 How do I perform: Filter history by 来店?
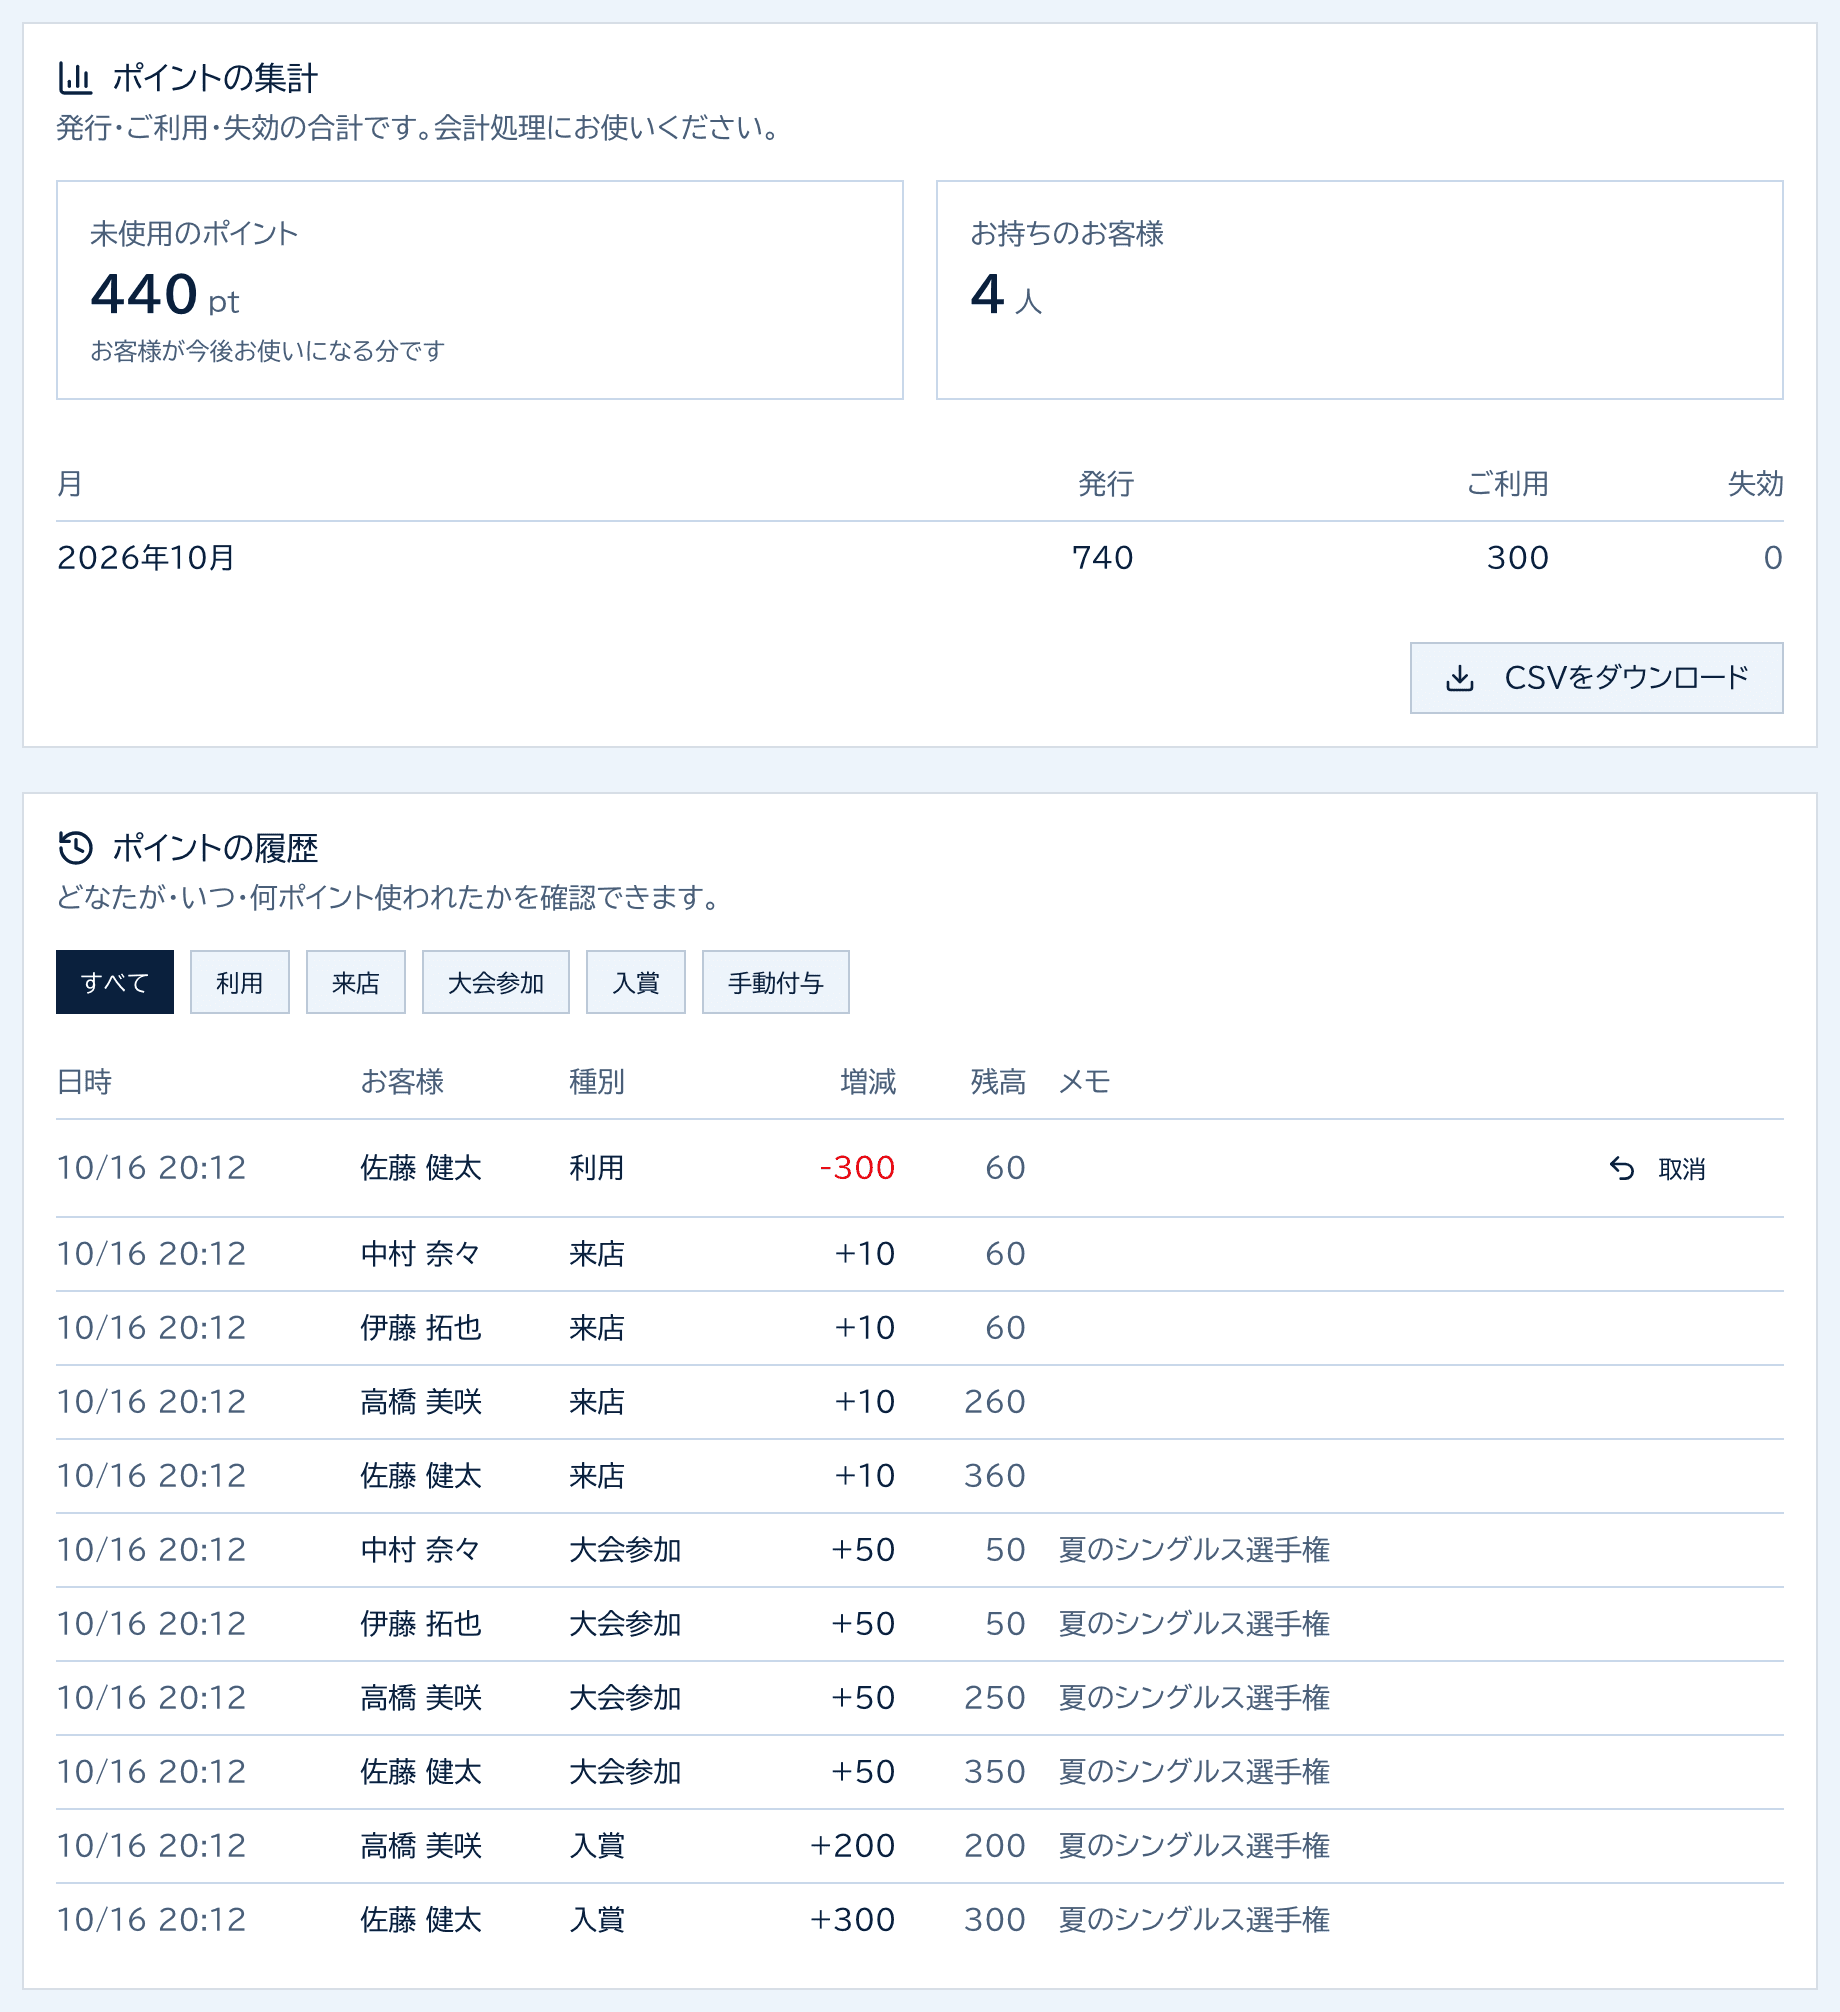point(356,982)
